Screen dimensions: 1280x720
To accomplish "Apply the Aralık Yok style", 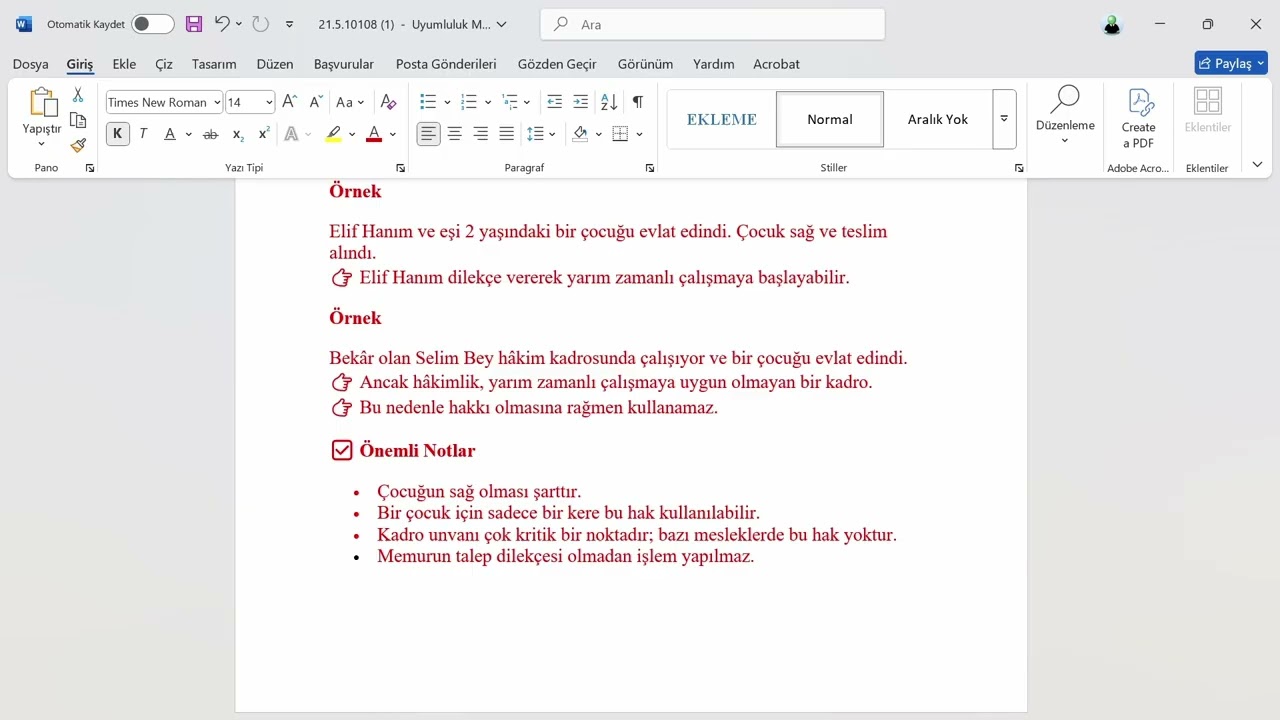I will pyautogui.click(x=938, y=119).
